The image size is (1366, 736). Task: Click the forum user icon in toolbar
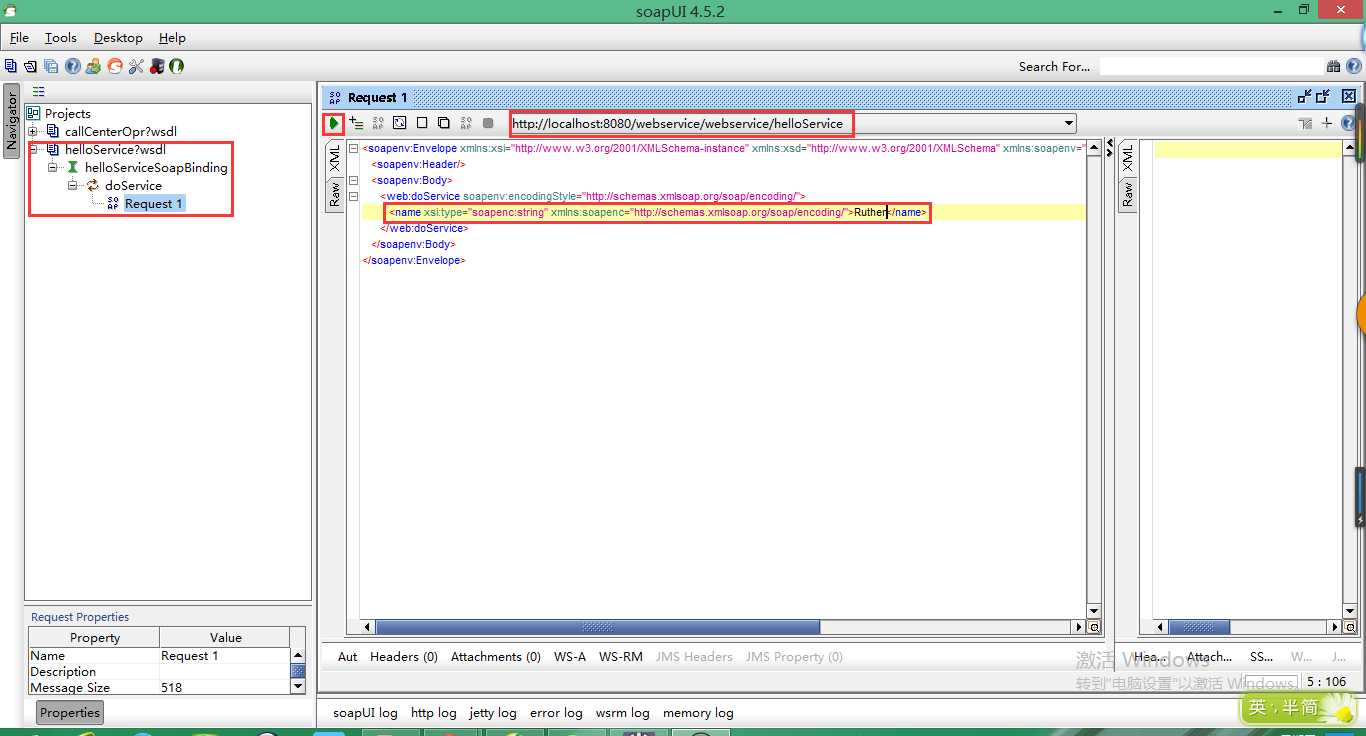tap(93, 66)
